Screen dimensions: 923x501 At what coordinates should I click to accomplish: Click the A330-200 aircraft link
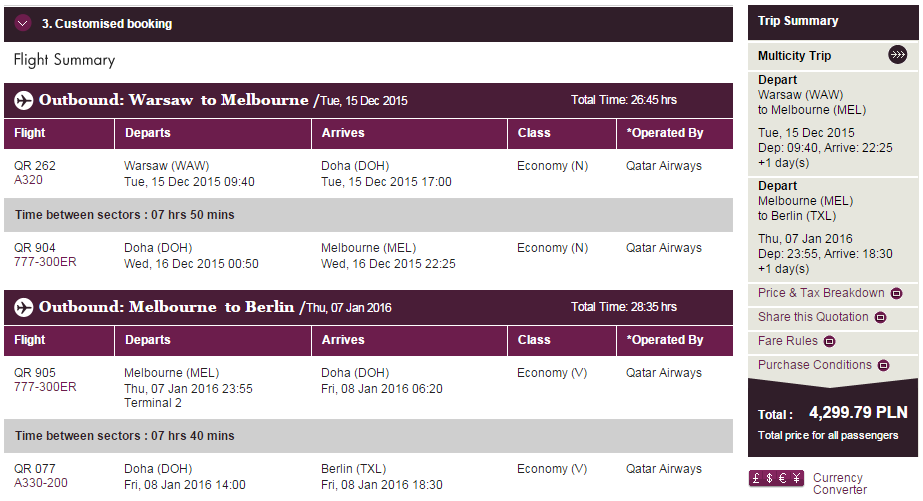[41, 483]
